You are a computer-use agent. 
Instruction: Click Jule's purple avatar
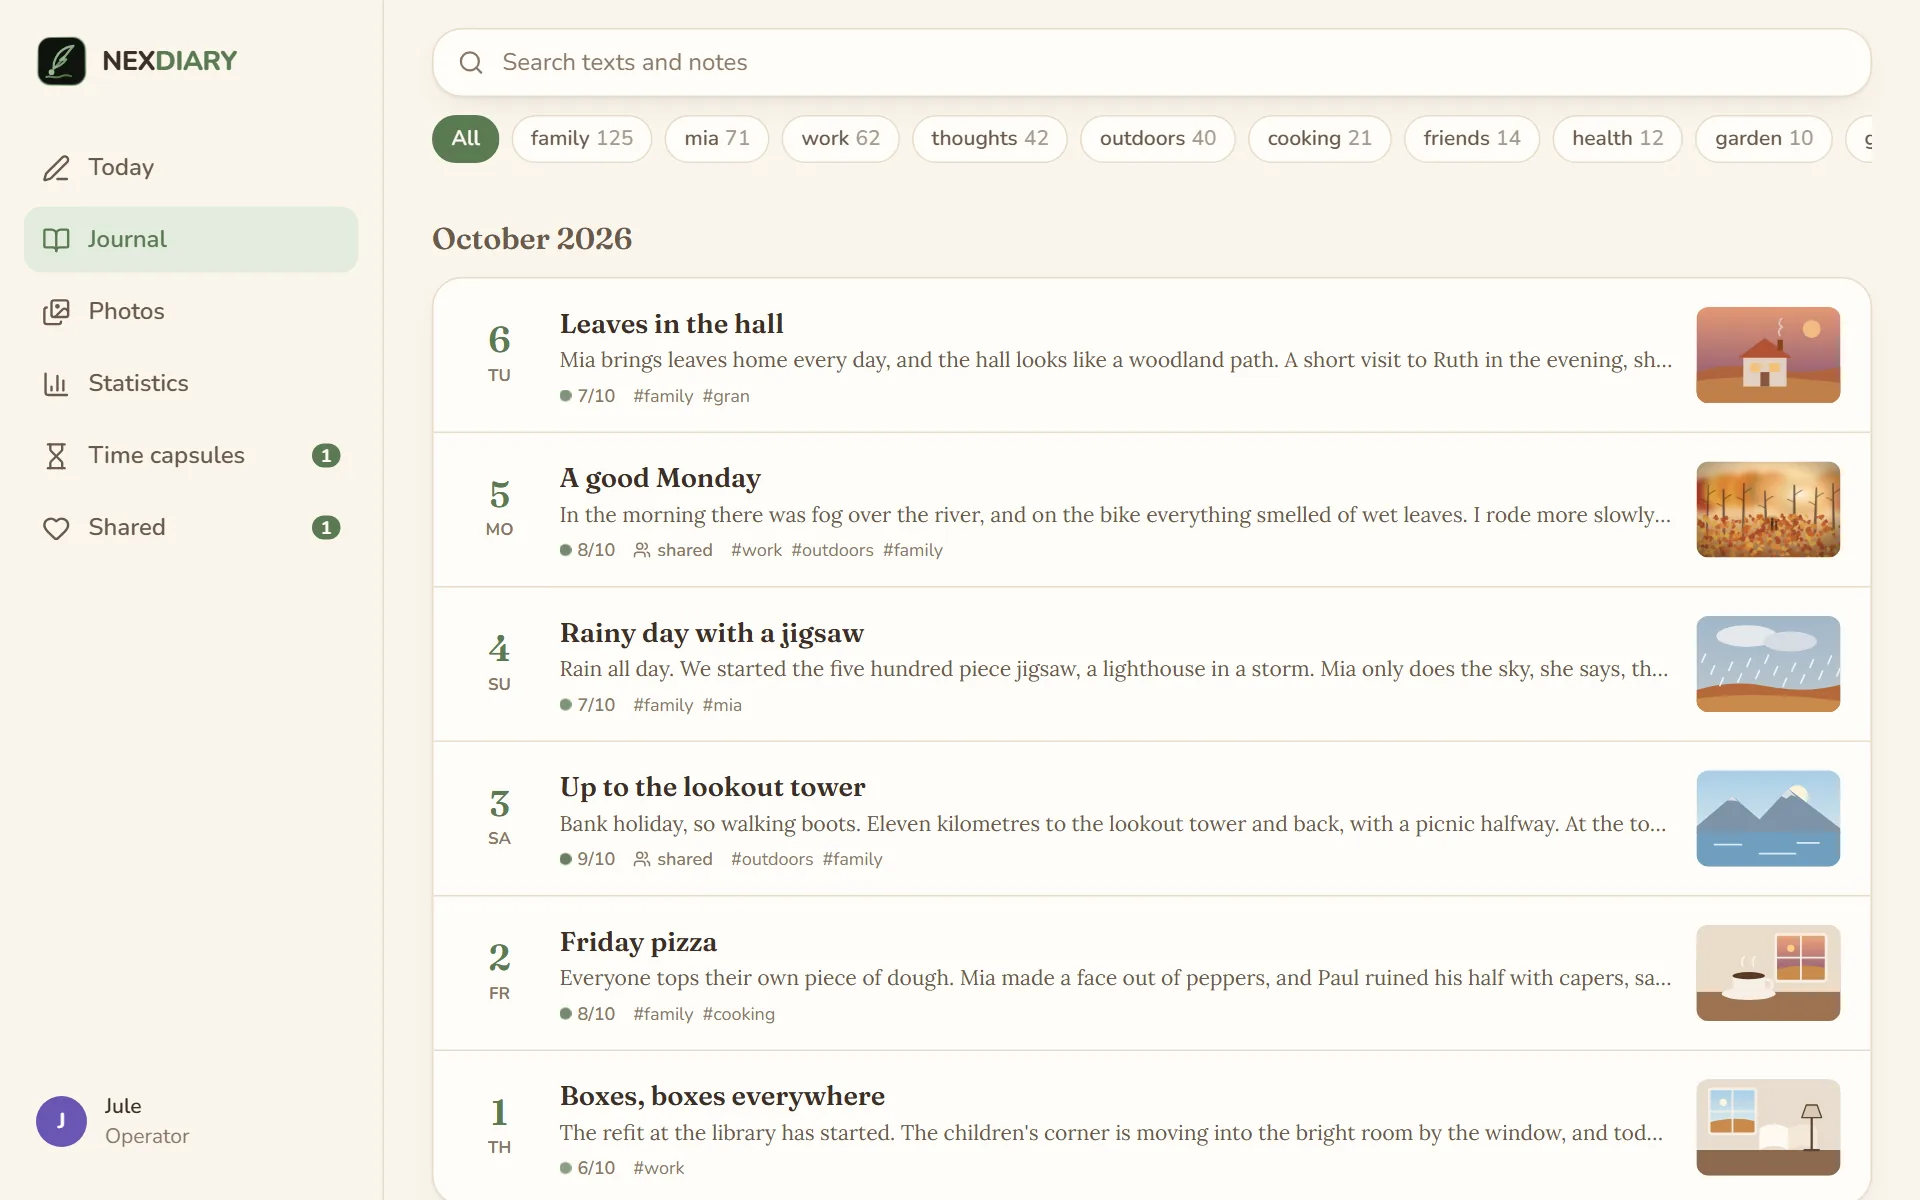click(61, 1121)
